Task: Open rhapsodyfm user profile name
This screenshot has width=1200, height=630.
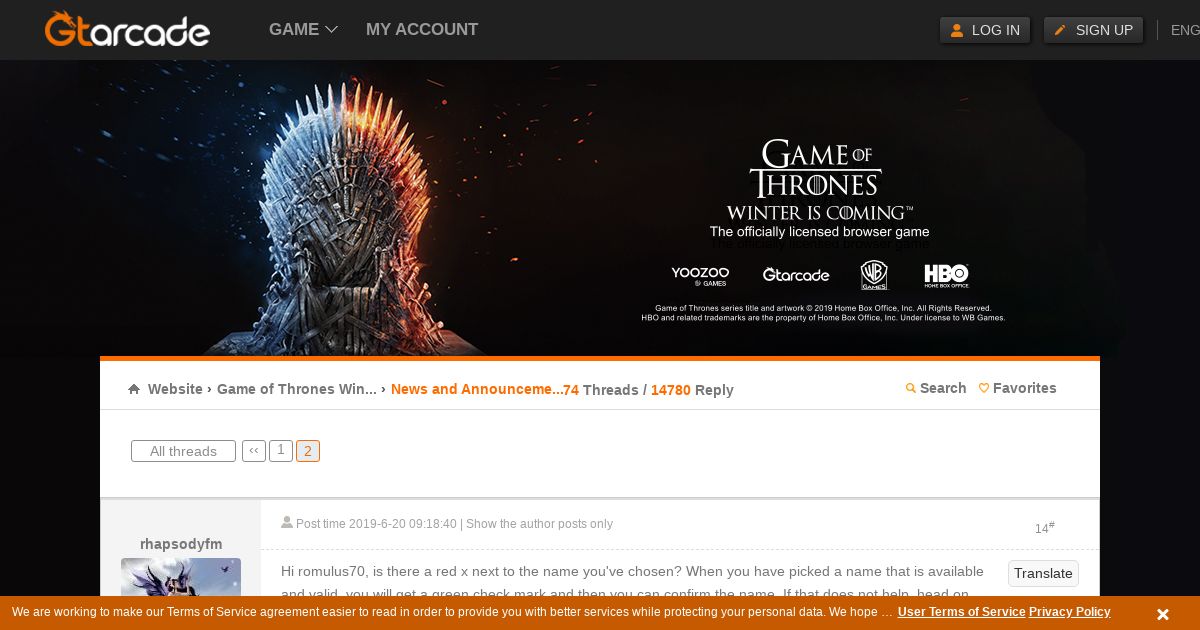Action: tap(181, 544)
